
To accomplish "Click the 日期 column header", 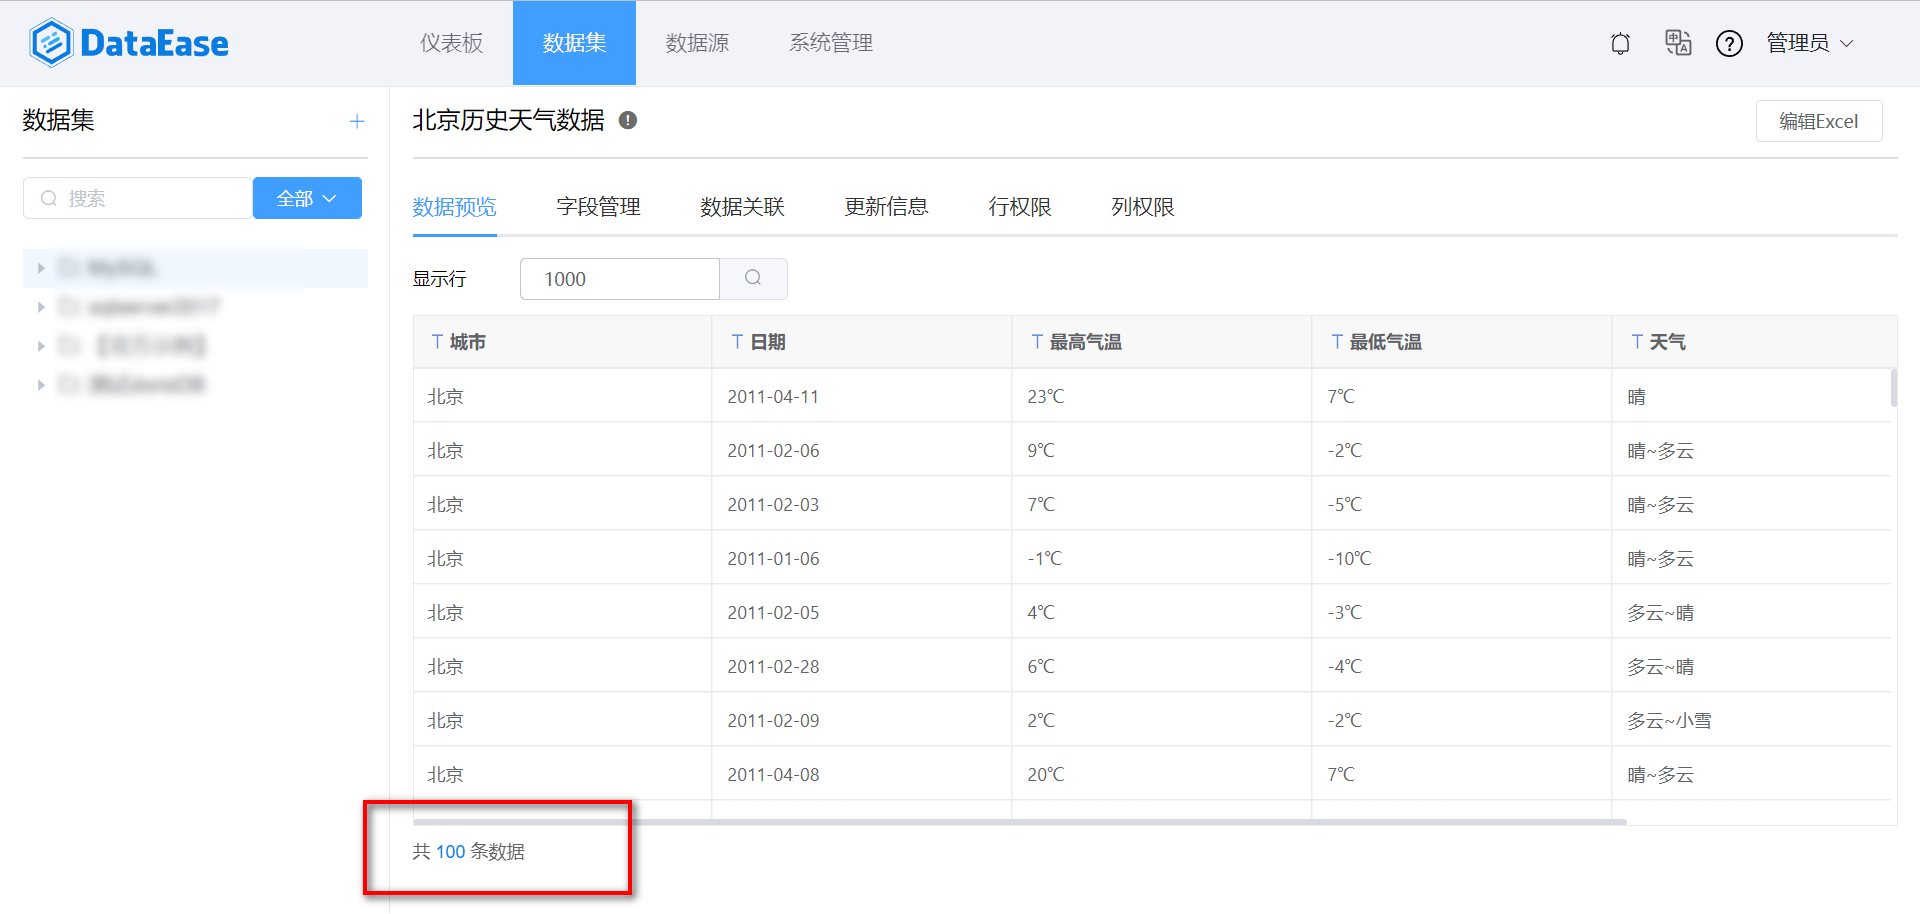I will click(862, 342).
